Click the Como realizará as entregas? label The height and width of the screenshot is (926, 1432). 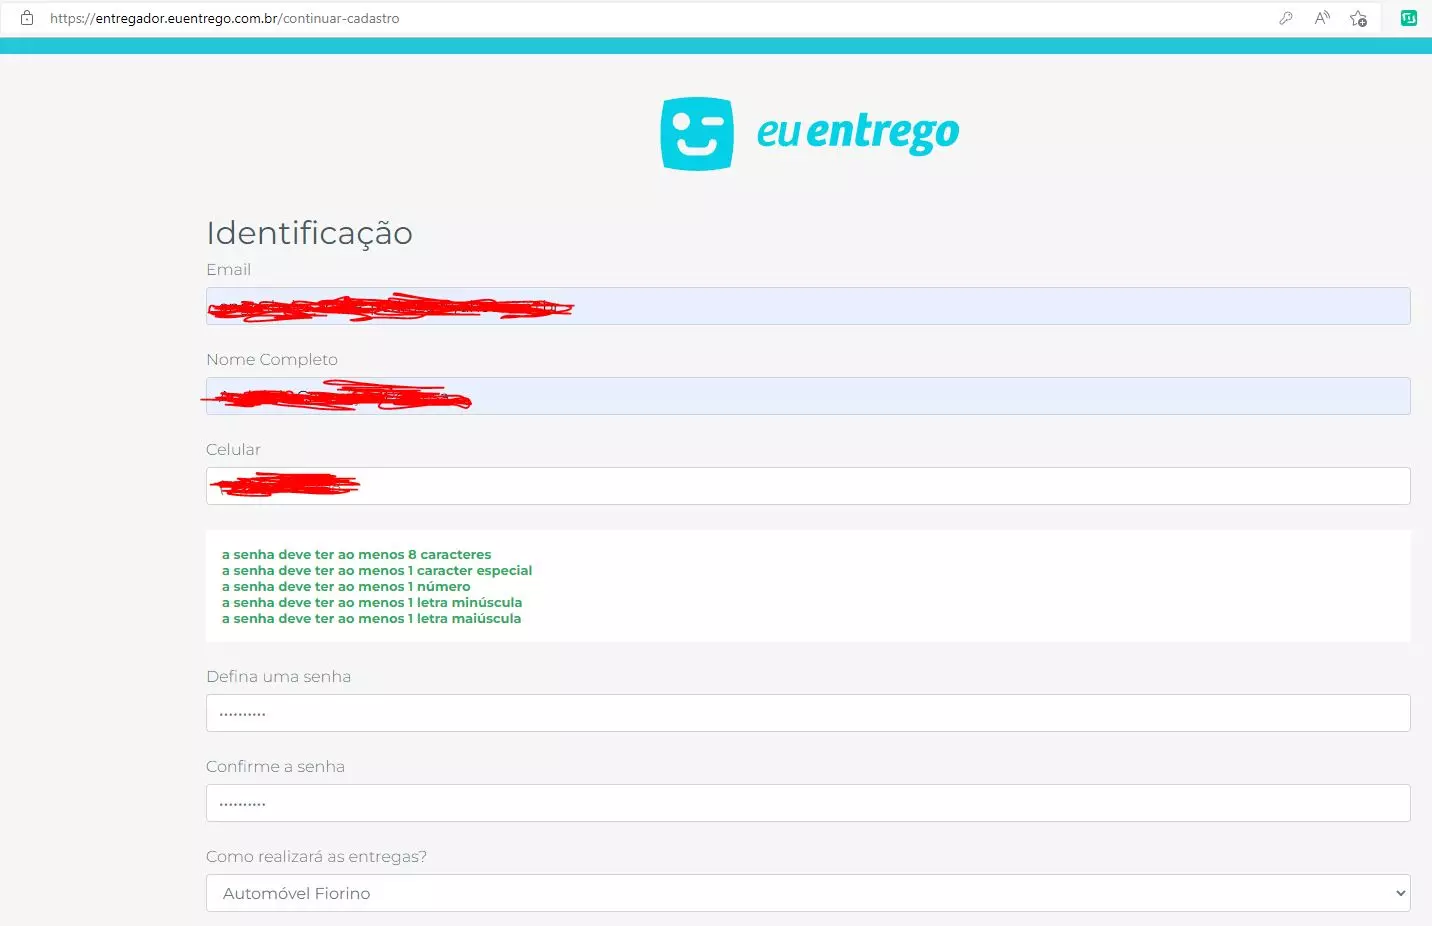click(316, 856)
